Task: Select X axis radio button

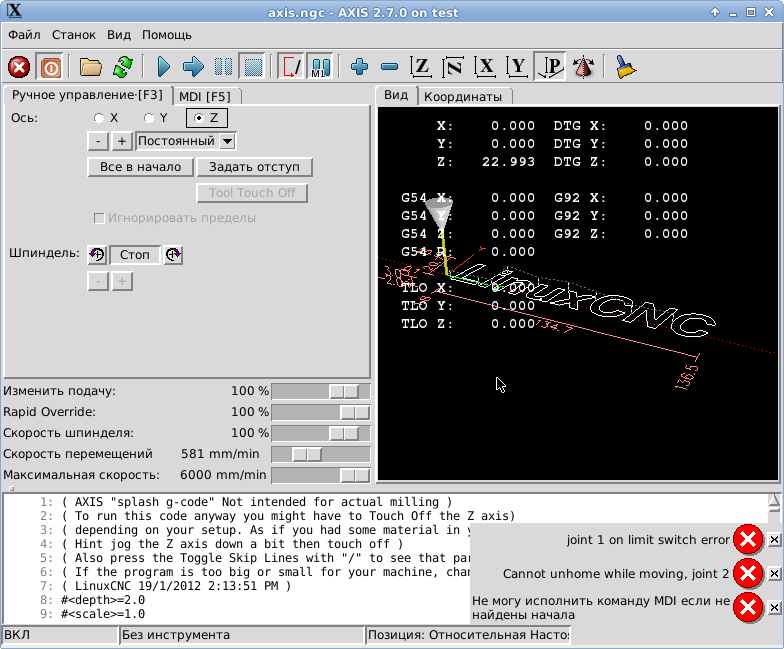Action: point(99,118)
